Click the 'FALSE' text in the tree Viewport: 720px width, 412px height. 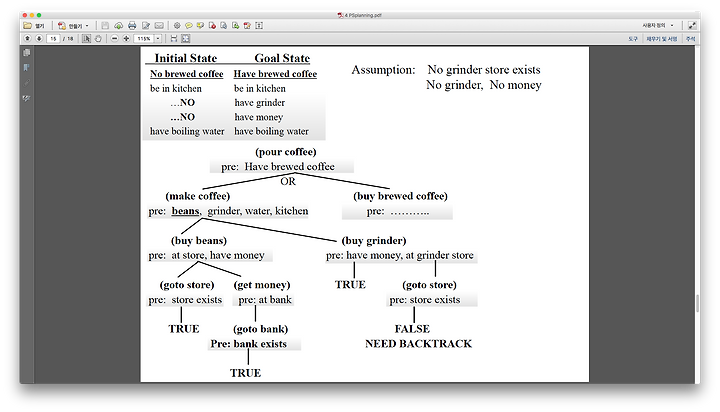point(412,329)
